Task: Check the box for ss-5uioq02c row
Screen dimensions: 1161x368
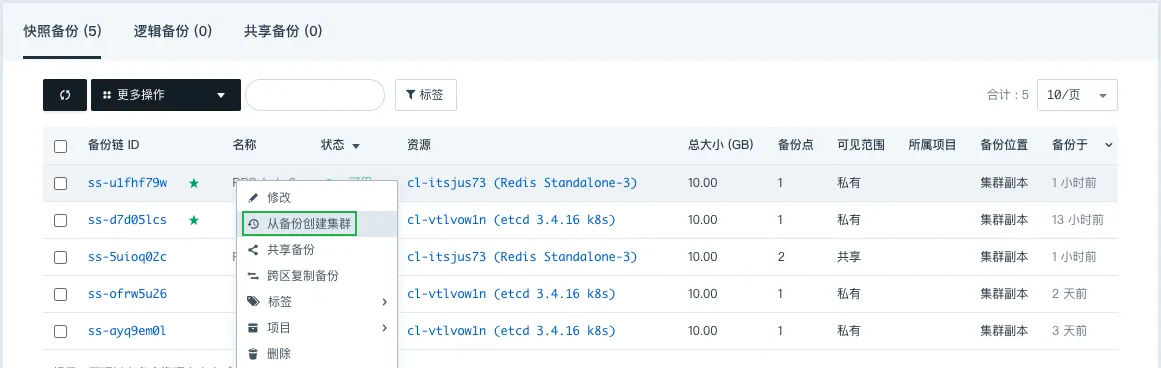Action: (x=61, y=257)
